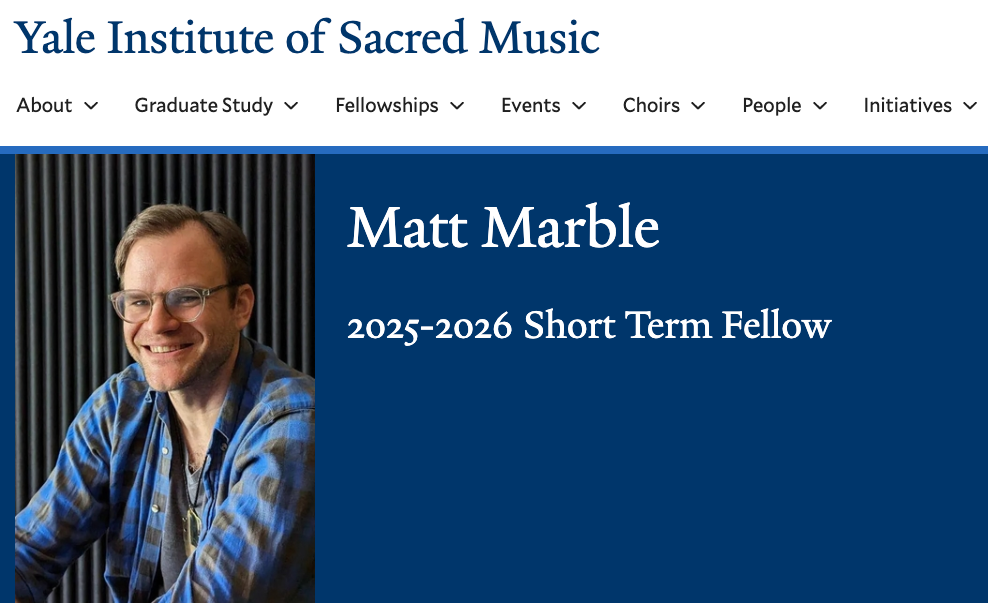This screenshot has height=603, width=988.
Task: Open the Choirs menu
Action: (651, 105)
